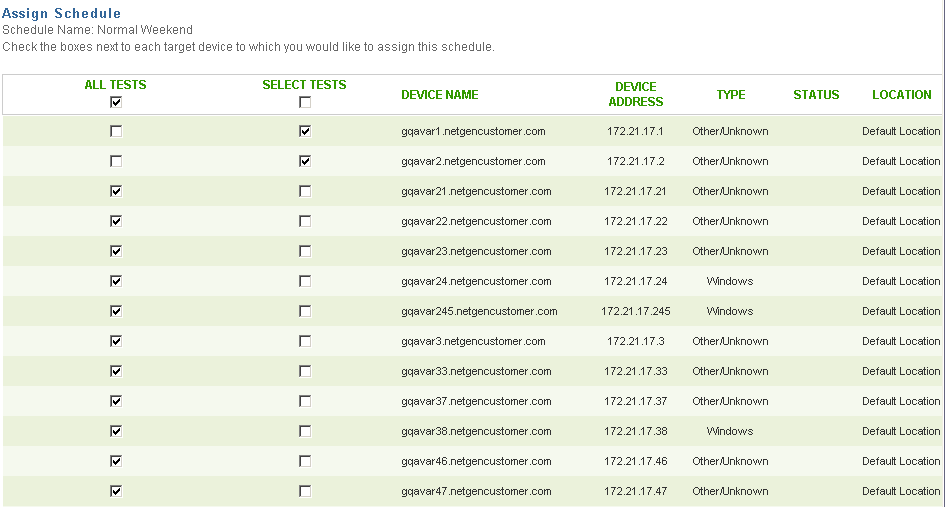The width and height of the screenshot is (945, 507).
Task: Uncheck All Tests for gqavar33.netgencustomer.com
Action: pyautogui.click(x=116, y=371)
